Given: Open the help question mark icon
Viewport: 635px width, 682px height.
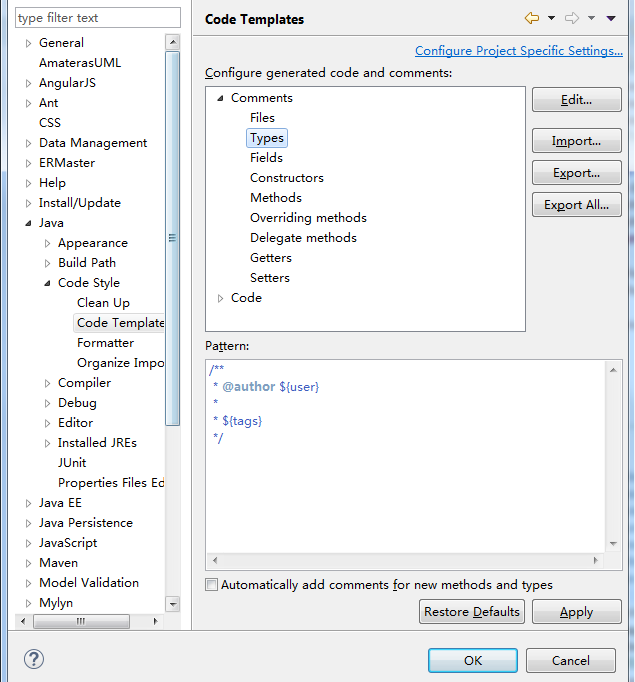Looking at the screenshot, I should 33,659.
